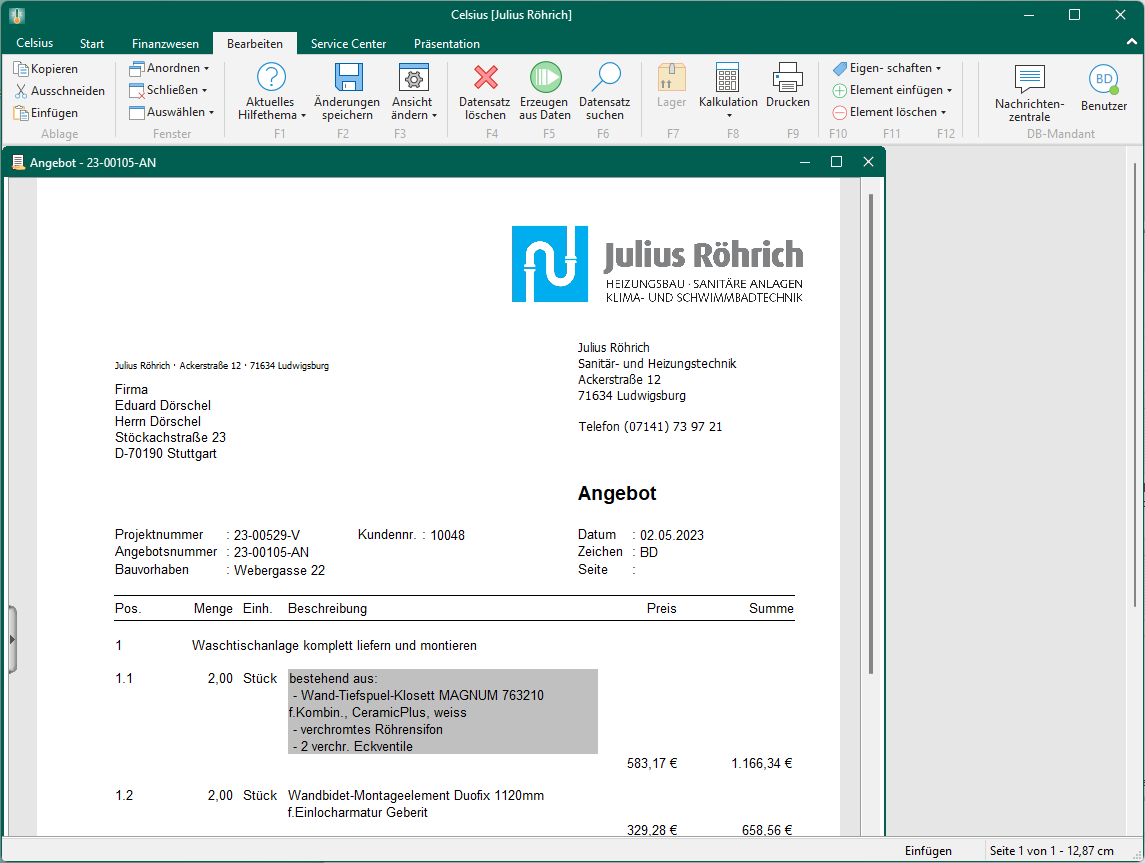Click the Drucken printer icon
The height and width of the screenshot is (863, 1145).
(x=787, y=78)
